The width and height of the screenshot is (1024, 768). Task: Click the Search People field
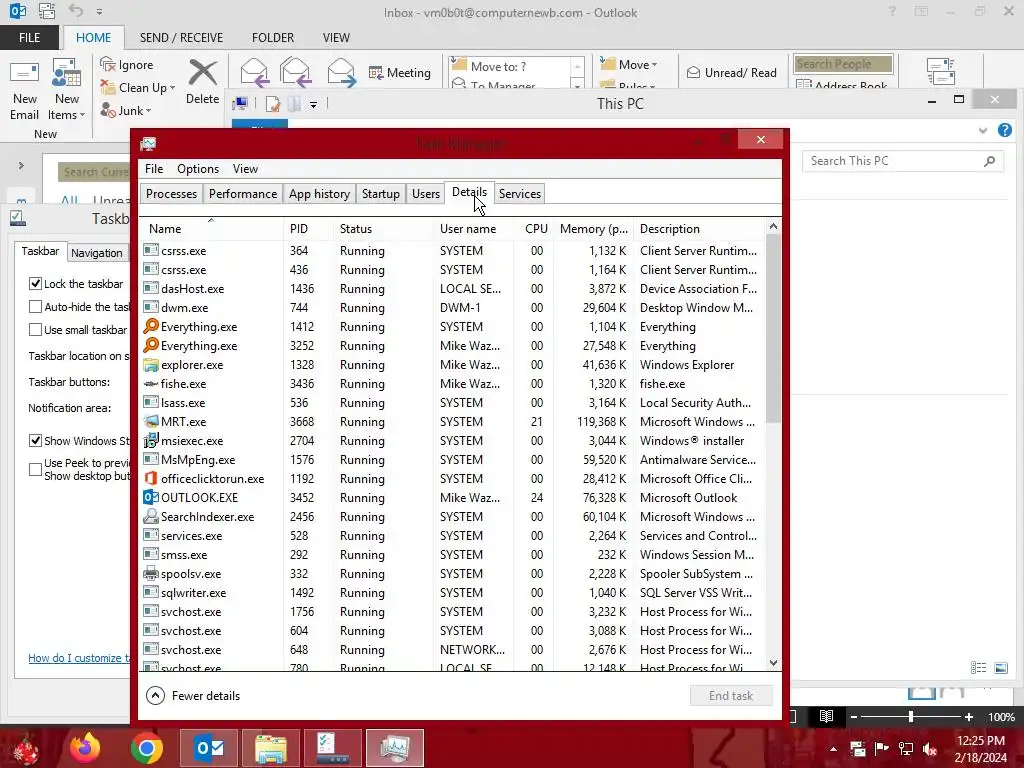pyautogui.click(x=843, y=63)
